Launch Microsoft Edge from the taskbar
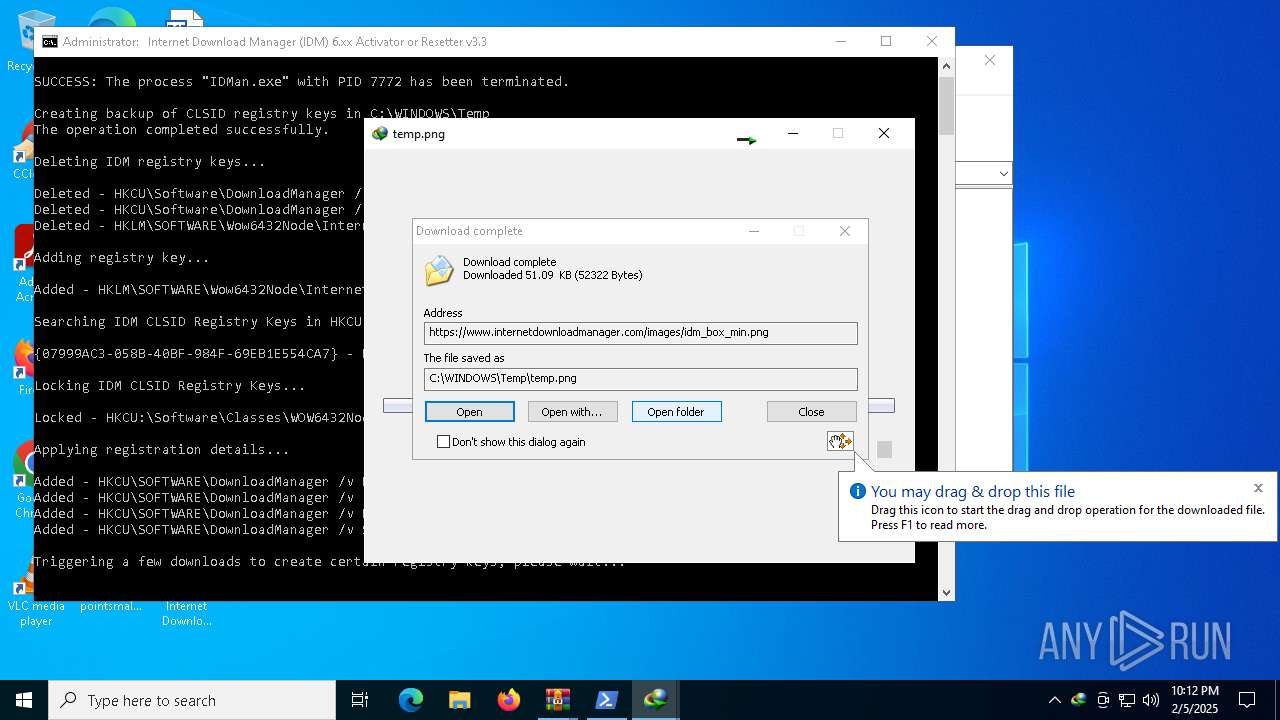The image size is (1280, 720). pos(411,700)
